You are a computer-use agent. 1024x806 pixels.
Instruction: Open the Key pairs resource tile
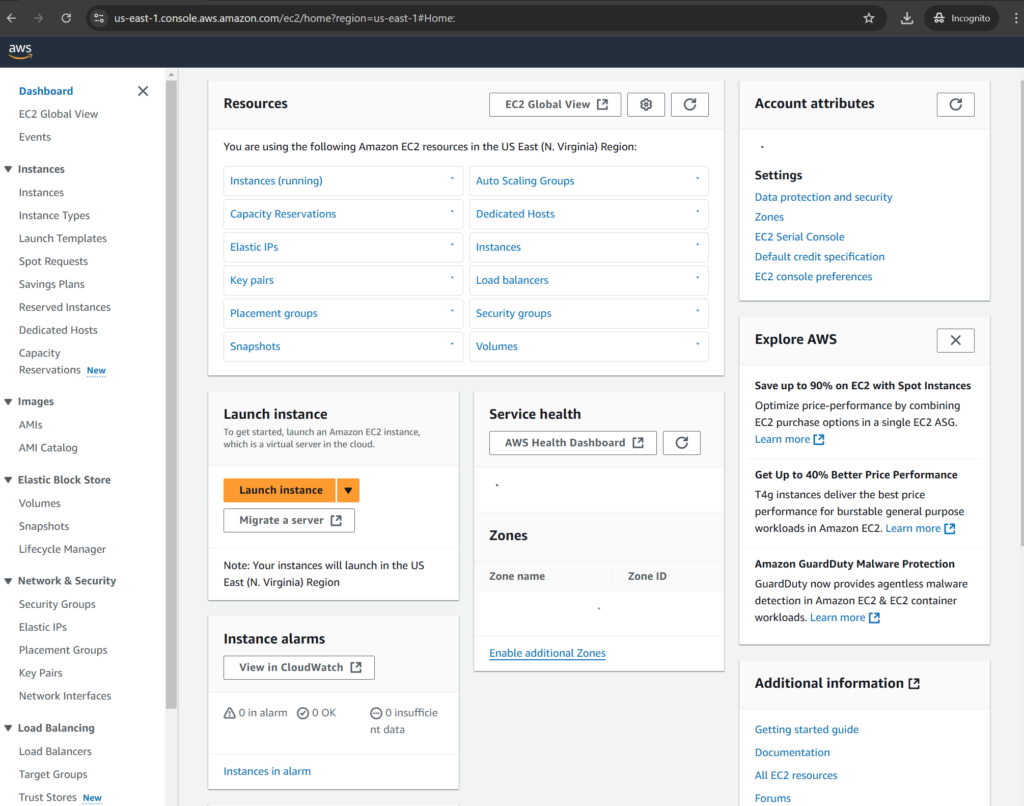click(x=252, y=280)
